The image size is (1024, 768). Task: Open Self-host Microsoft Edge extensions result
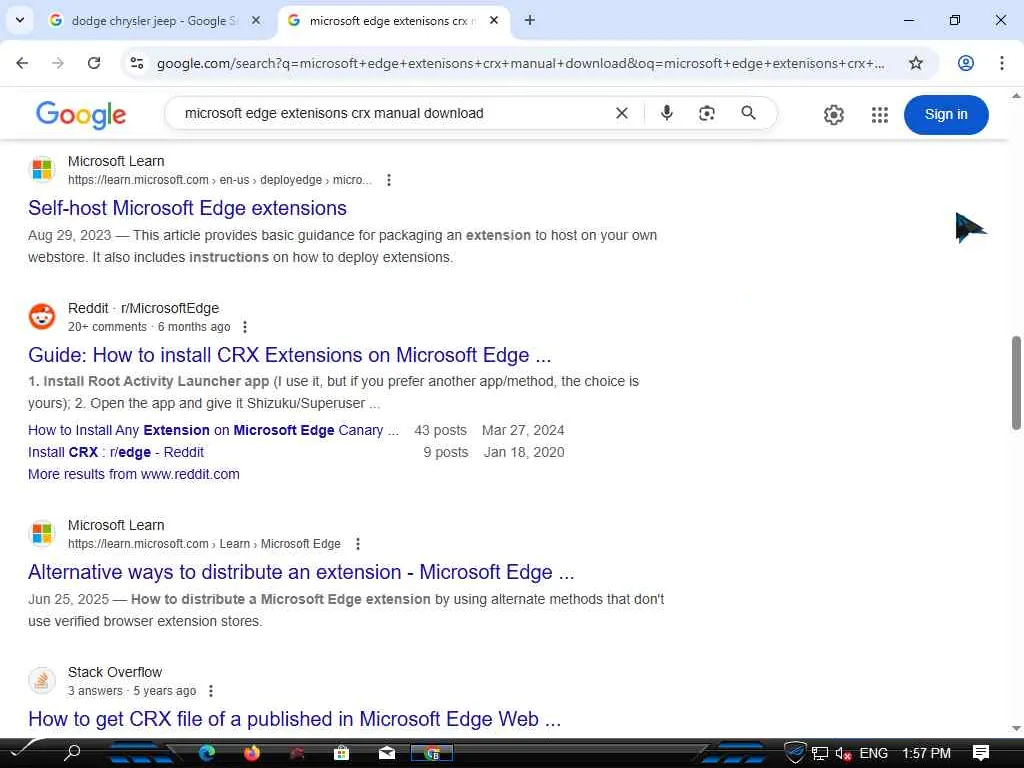point(187,208)
